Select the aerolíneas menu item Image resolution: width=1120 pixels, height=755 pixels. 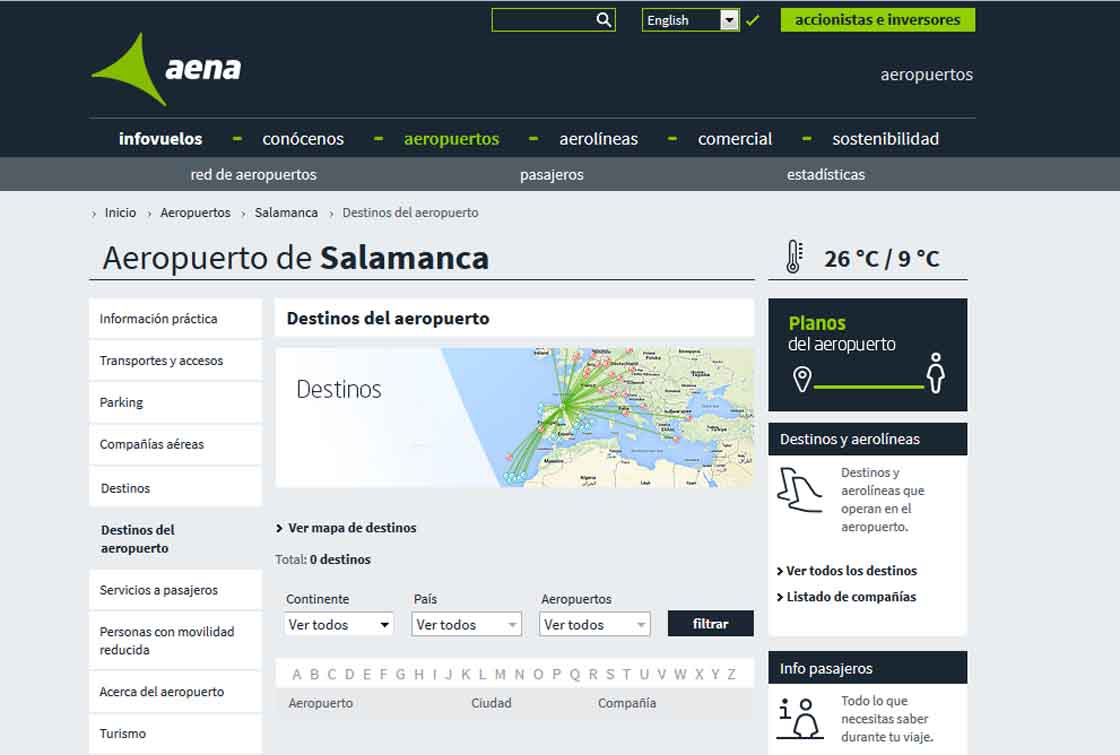(x=598, y=139)
